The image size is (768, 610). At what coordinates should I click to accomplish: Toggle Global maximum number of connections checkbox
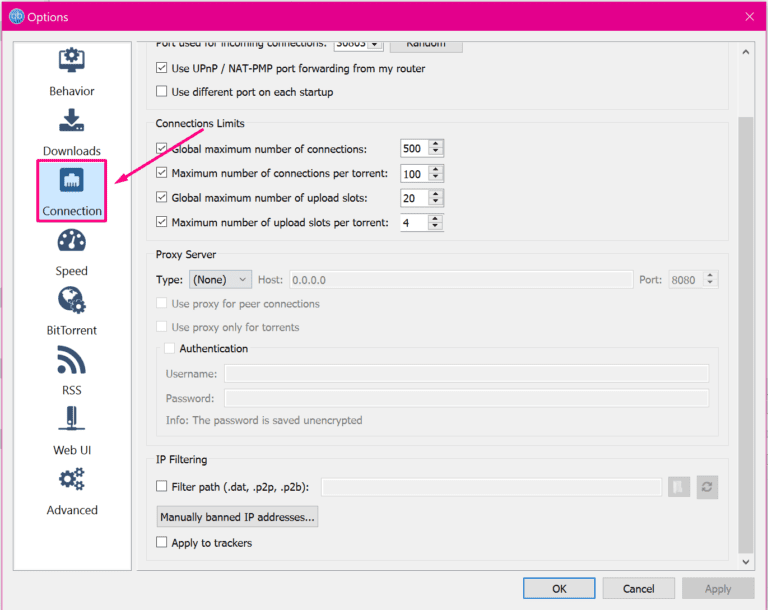tap(161, 148)
